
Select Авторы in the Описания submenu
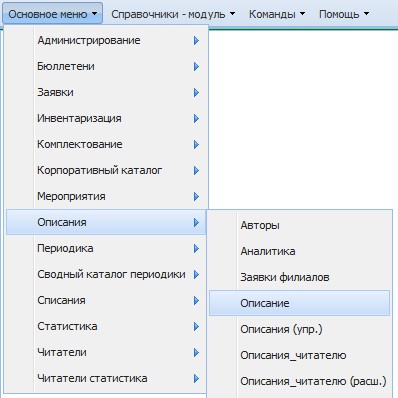tap(299, 225)
